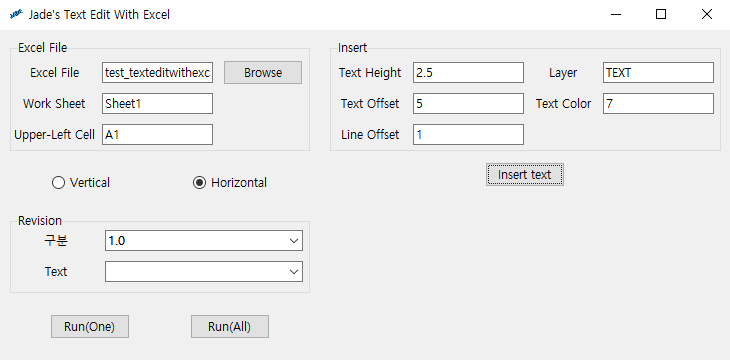Click the Upper-Left Cell input field
This screenshot has height=360, width=730.
coord(157,135)
